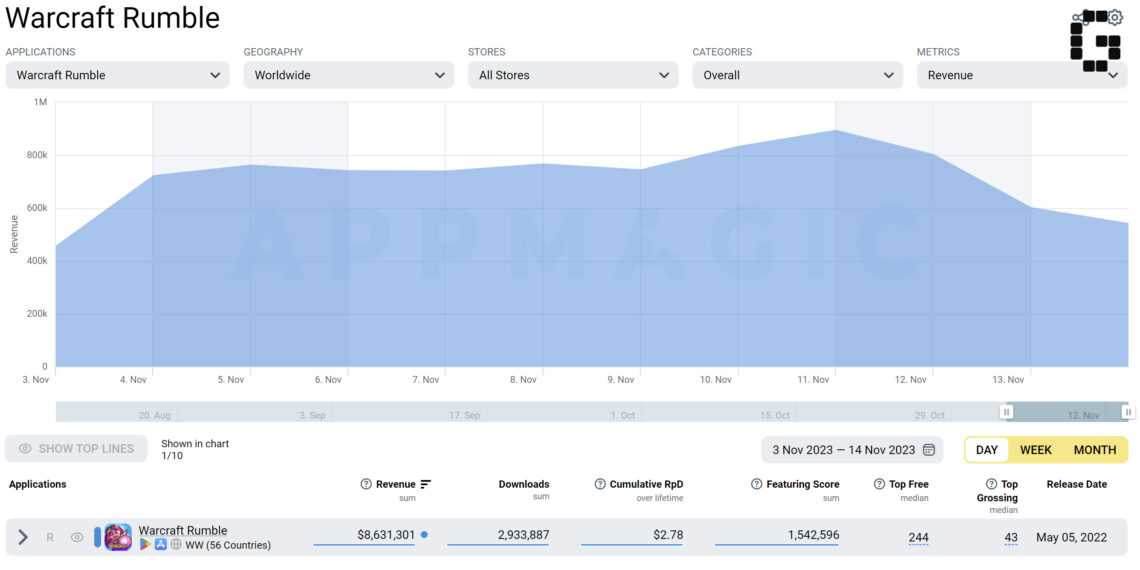Switch granularity to MONTH
The width and height of the screenshot is (1140, 570).
pos(1095,449)
